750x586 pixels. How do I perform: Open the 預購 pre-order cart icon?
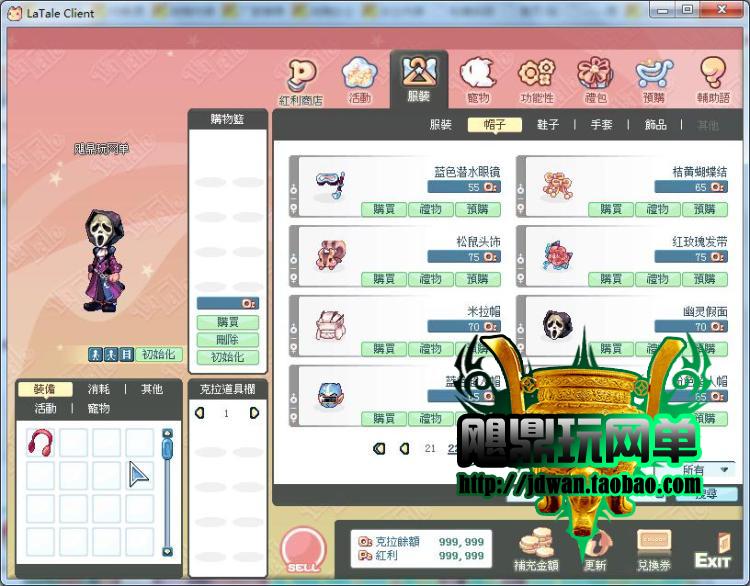click(x=653, y=80)
